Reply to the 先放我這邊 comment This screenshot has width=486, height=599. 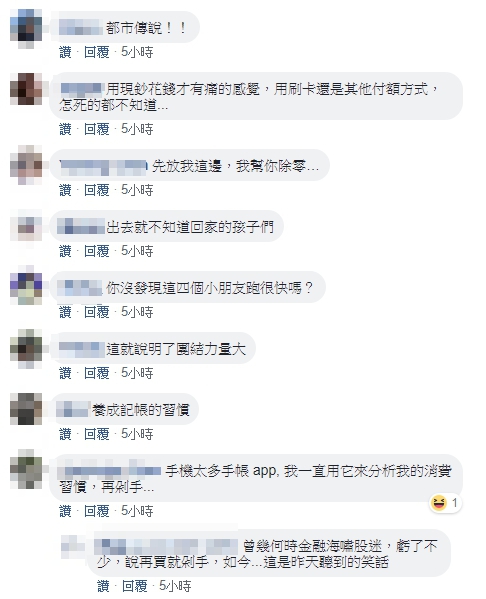pyautogui.click(x=97, y=190)
